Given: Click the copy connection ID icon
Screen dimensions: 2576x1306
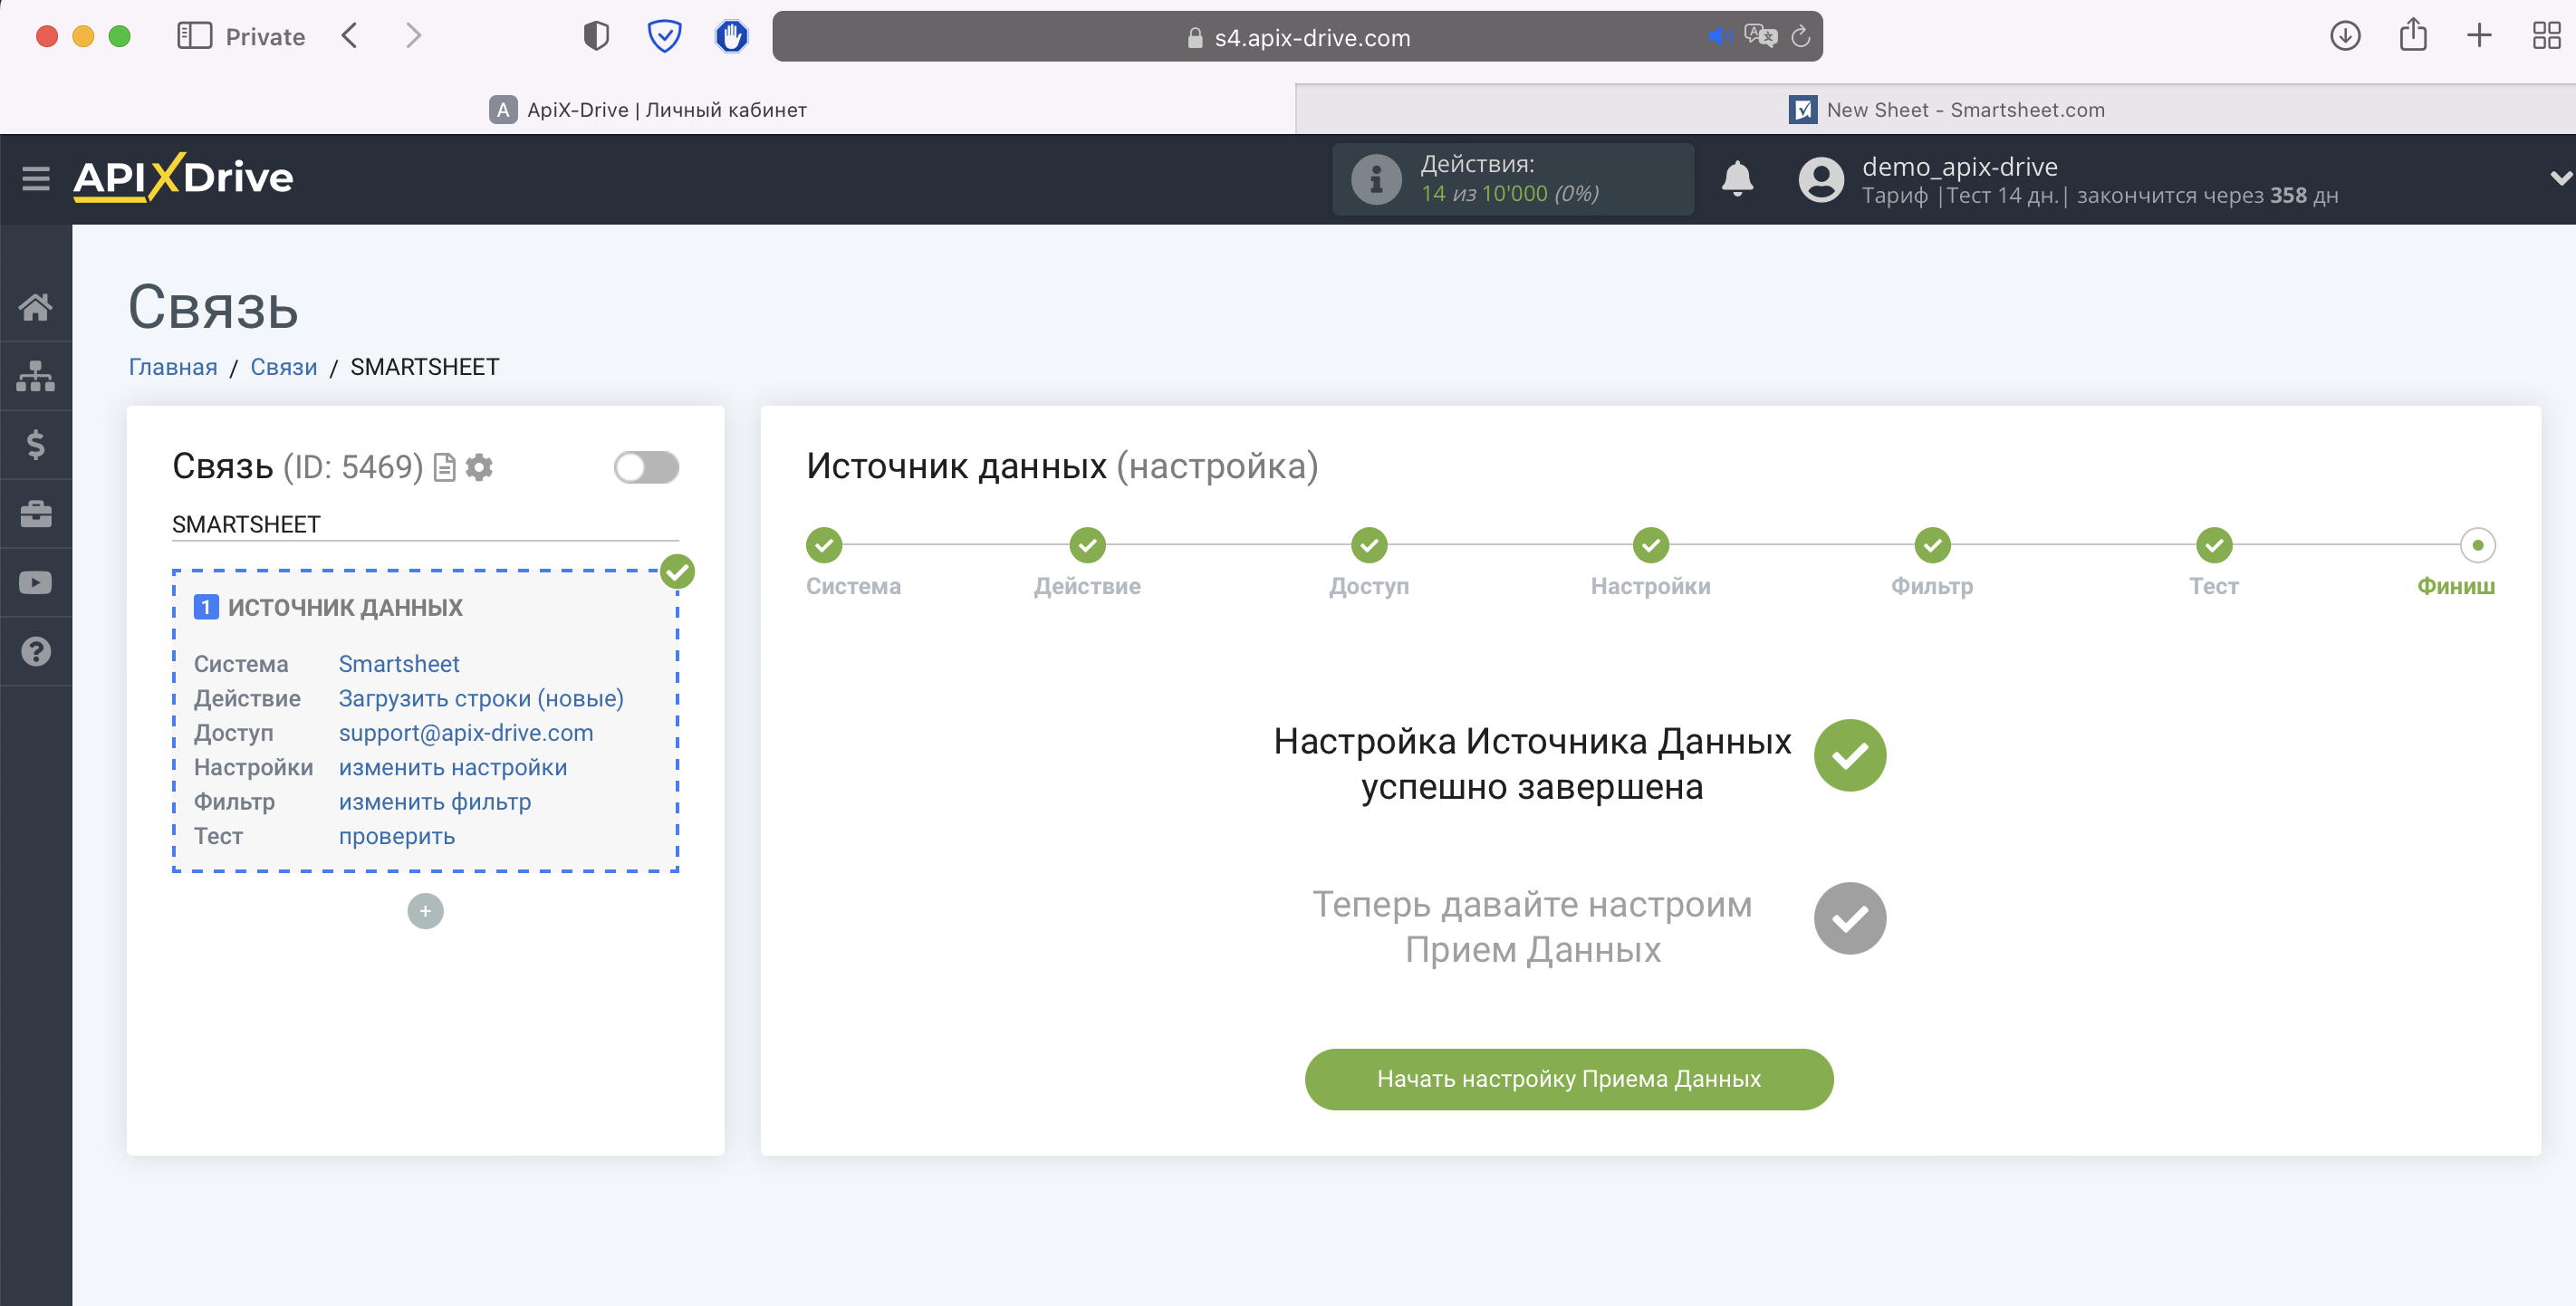Looking at the screenshot, I should pos(445,468).
